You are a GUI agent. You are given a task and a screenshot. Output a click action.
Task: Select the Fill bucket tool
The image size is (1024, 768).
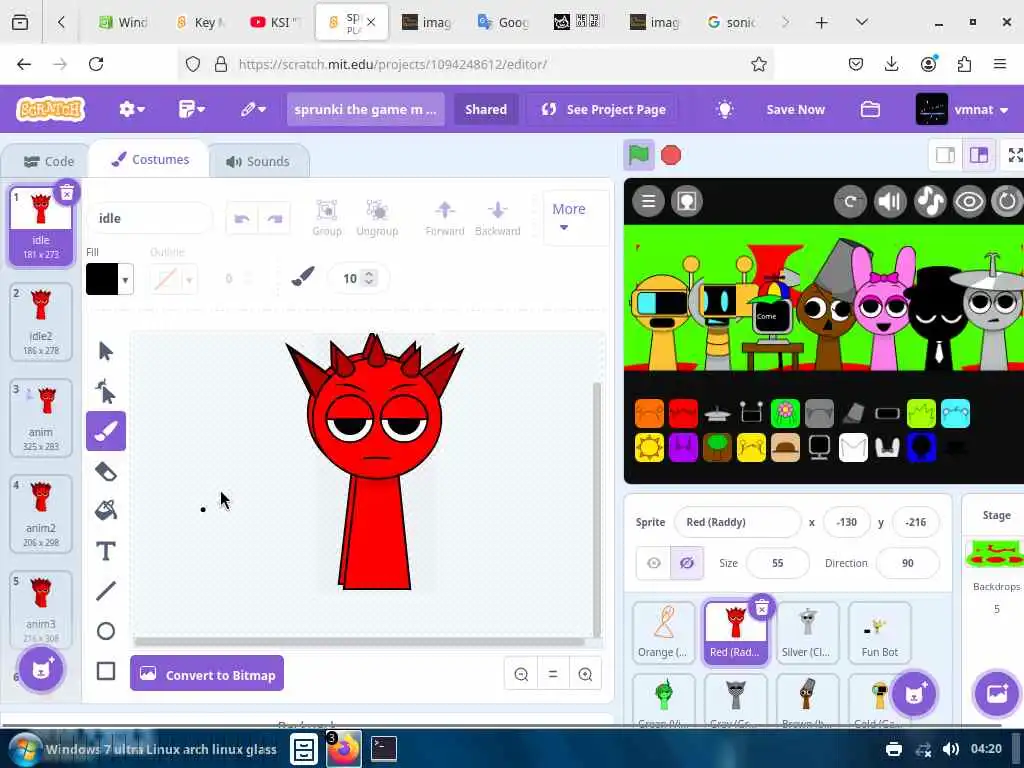106,510
